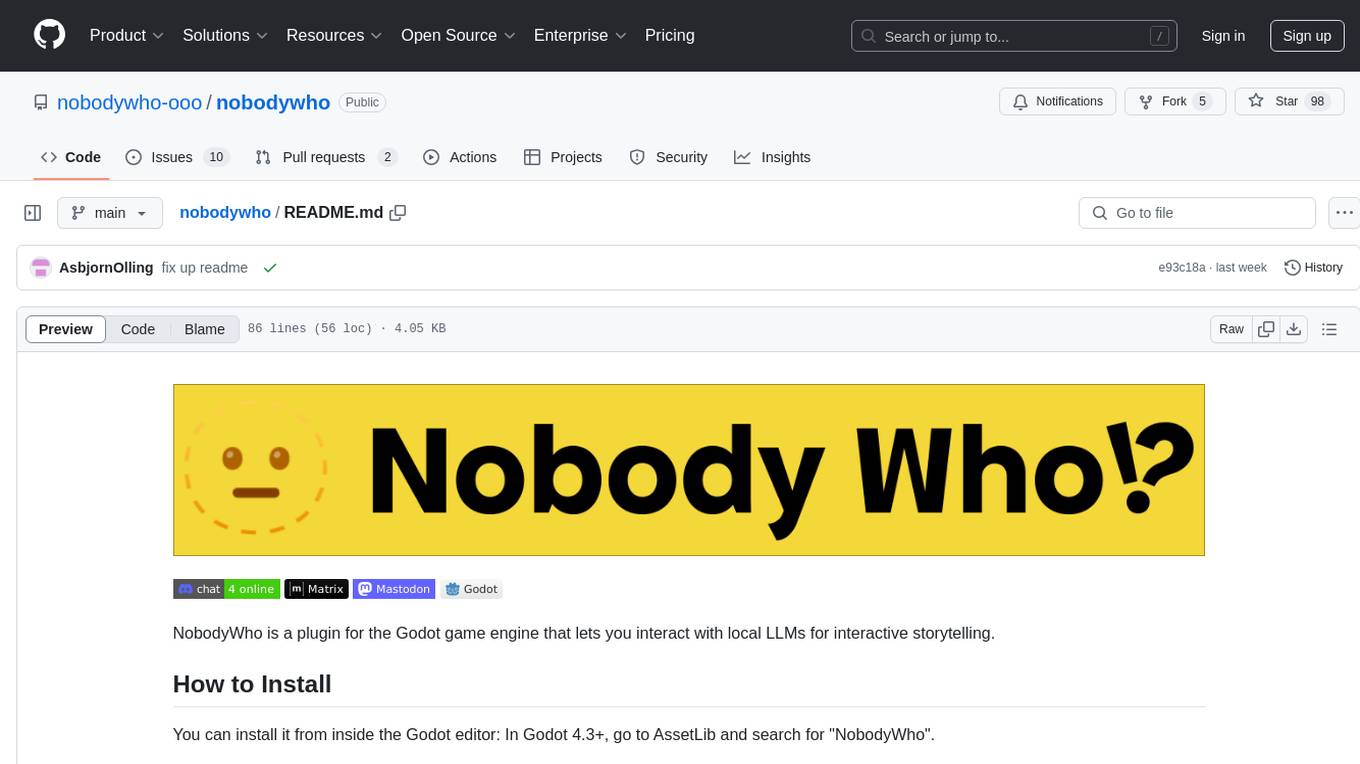Open the nobodywho-ooo owner link
Screen dimensions: 1360x764
[129, 102]
